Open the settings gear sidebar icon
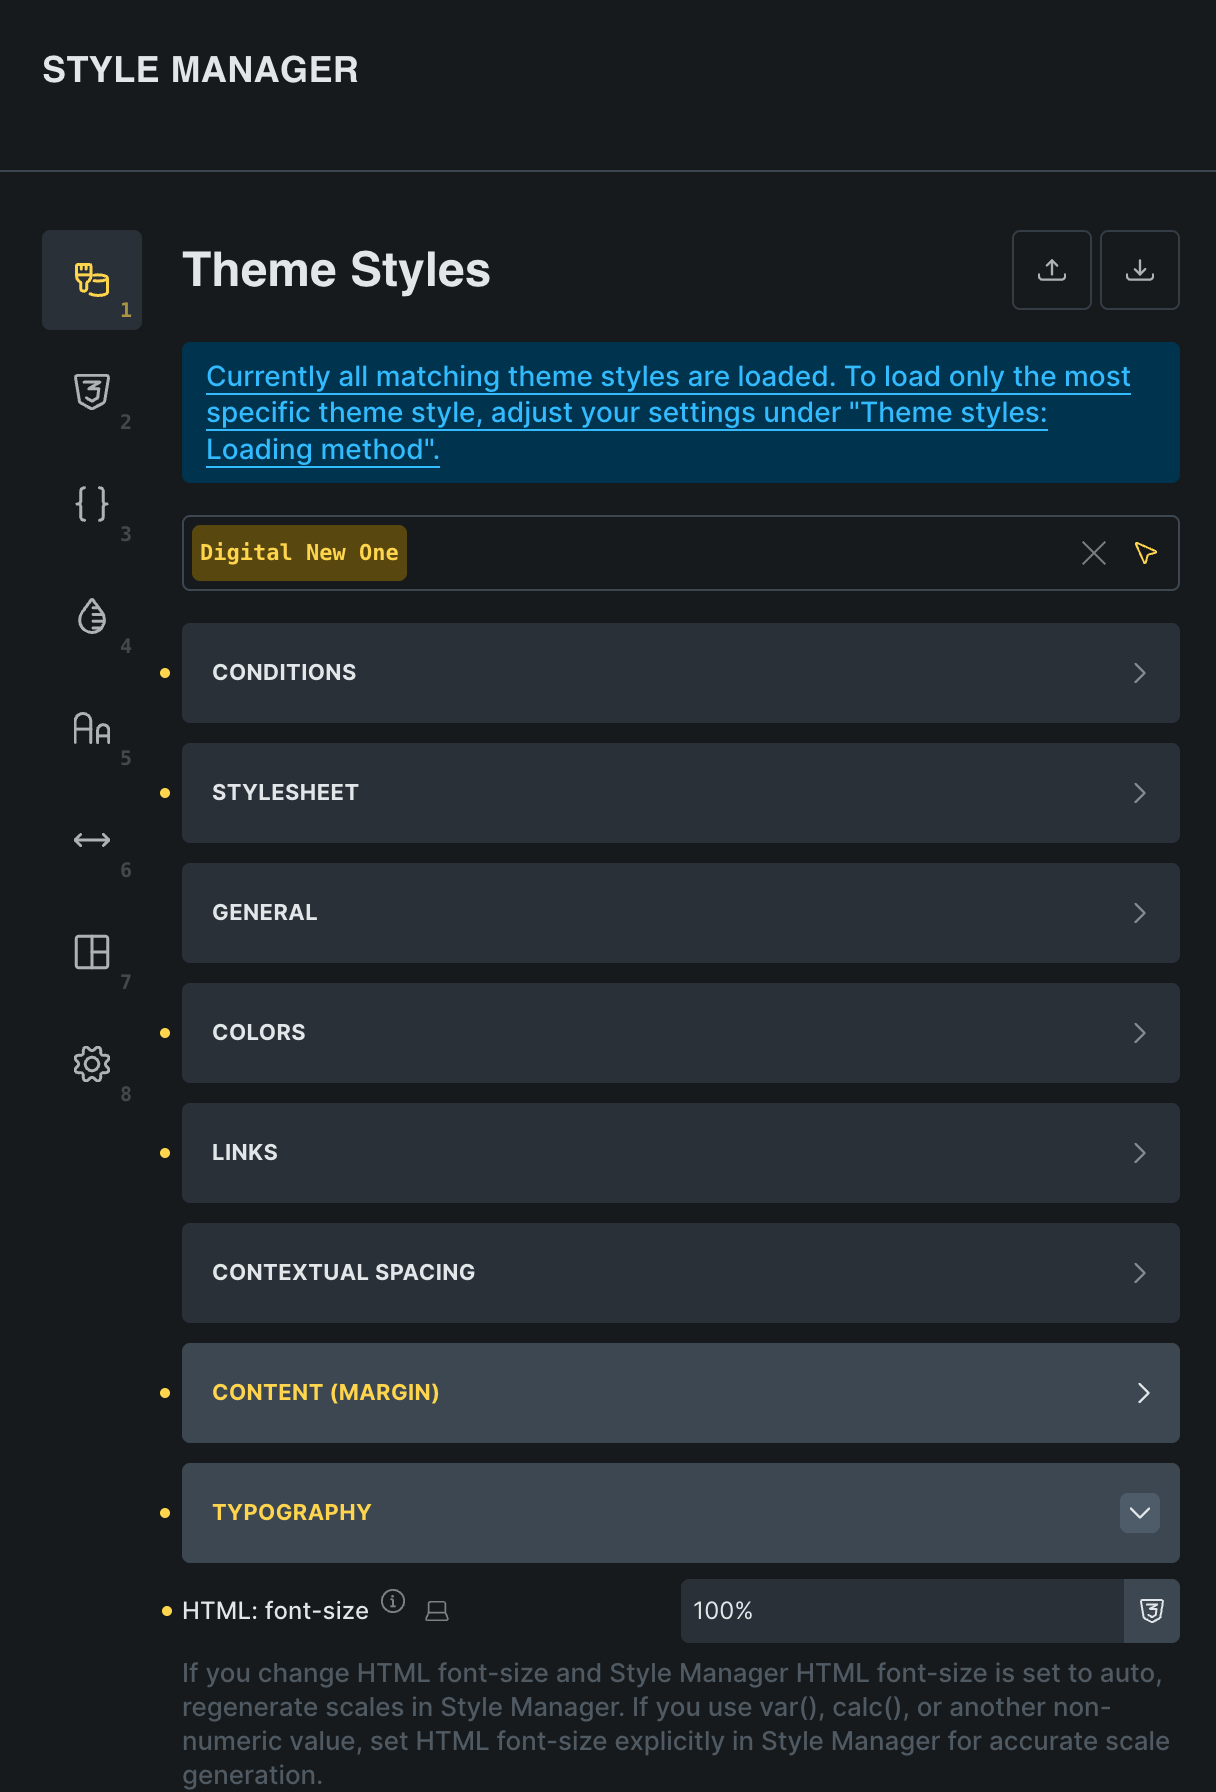 tap(92, 1064)
